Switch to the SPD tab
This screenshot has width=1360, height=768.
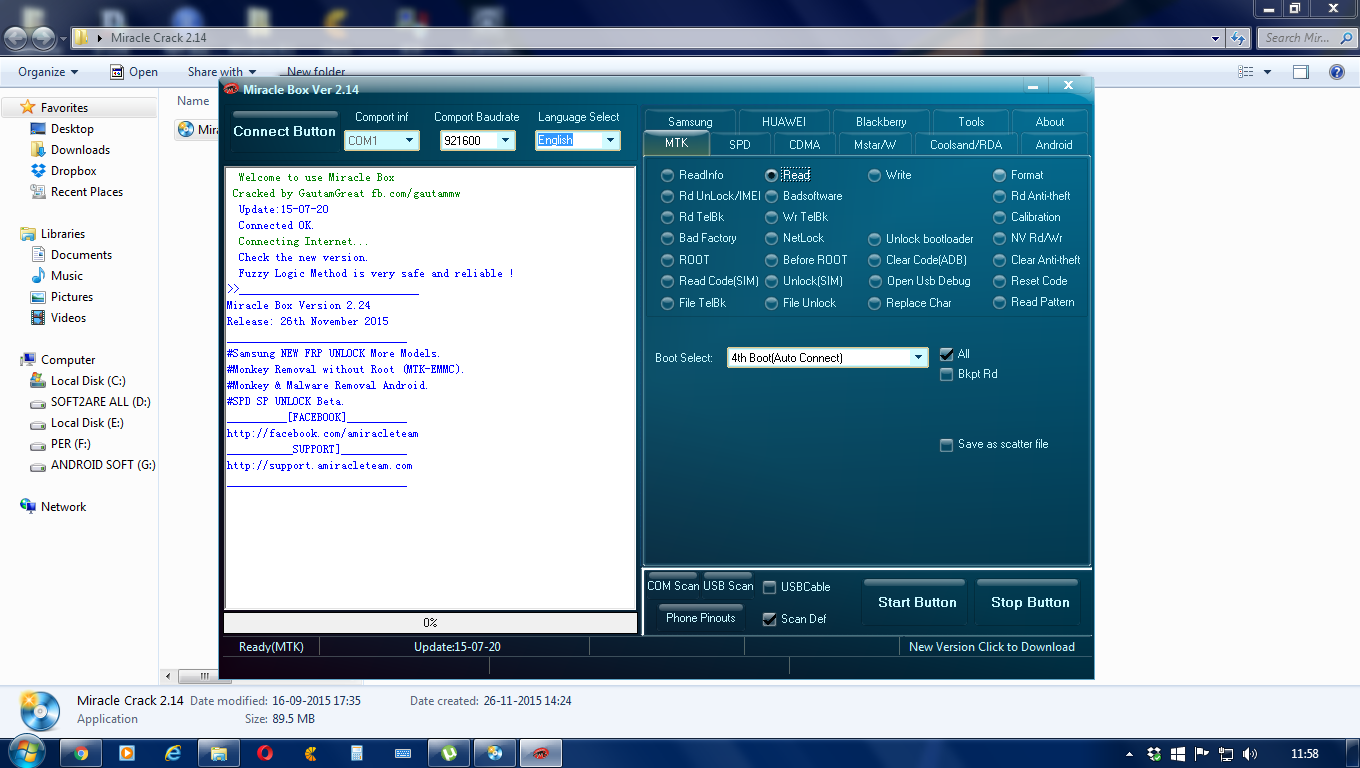pos(740,145)
